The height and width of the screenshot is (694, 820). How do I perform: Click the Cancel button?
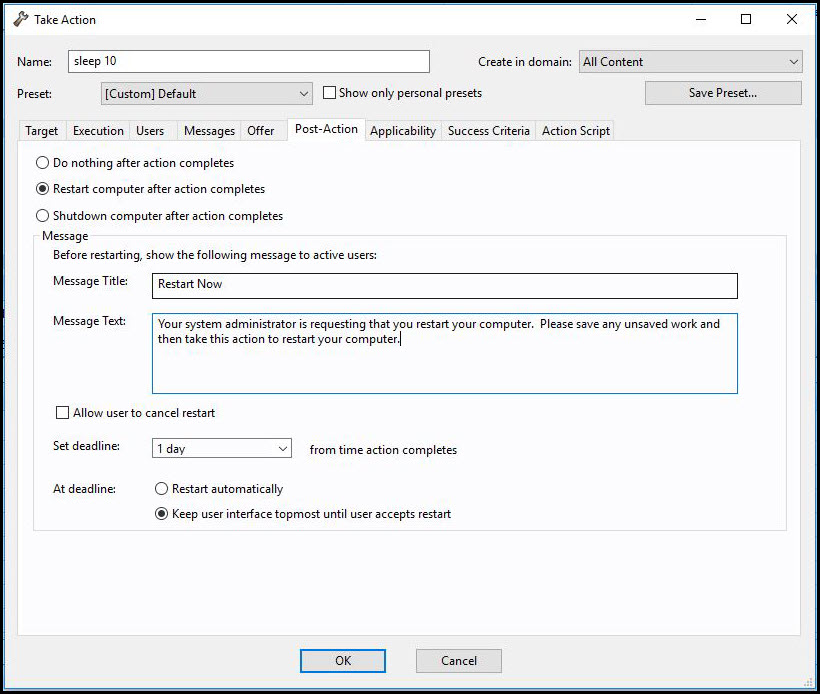[x=458, y=661]
